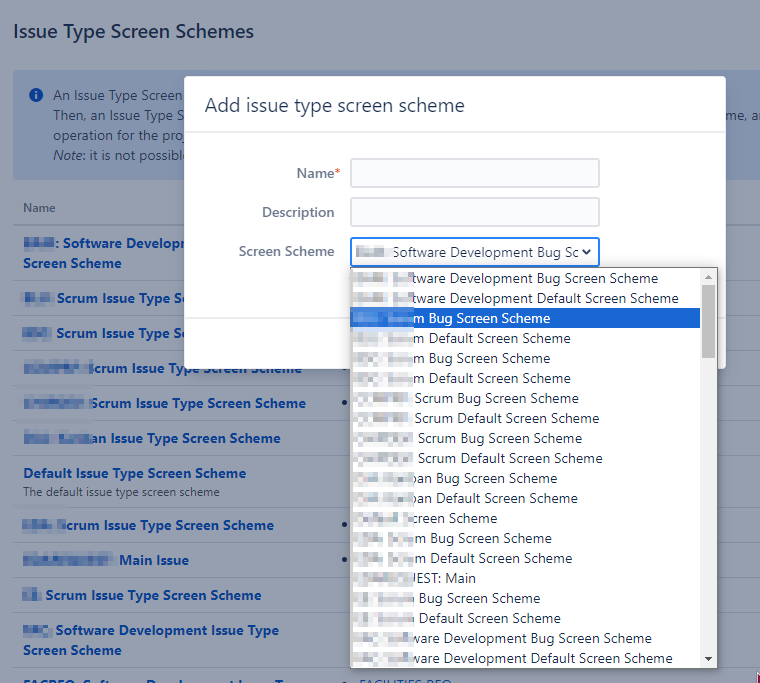Select the highlighted Bug Screen Scheme option

click(x=524, y=318)
